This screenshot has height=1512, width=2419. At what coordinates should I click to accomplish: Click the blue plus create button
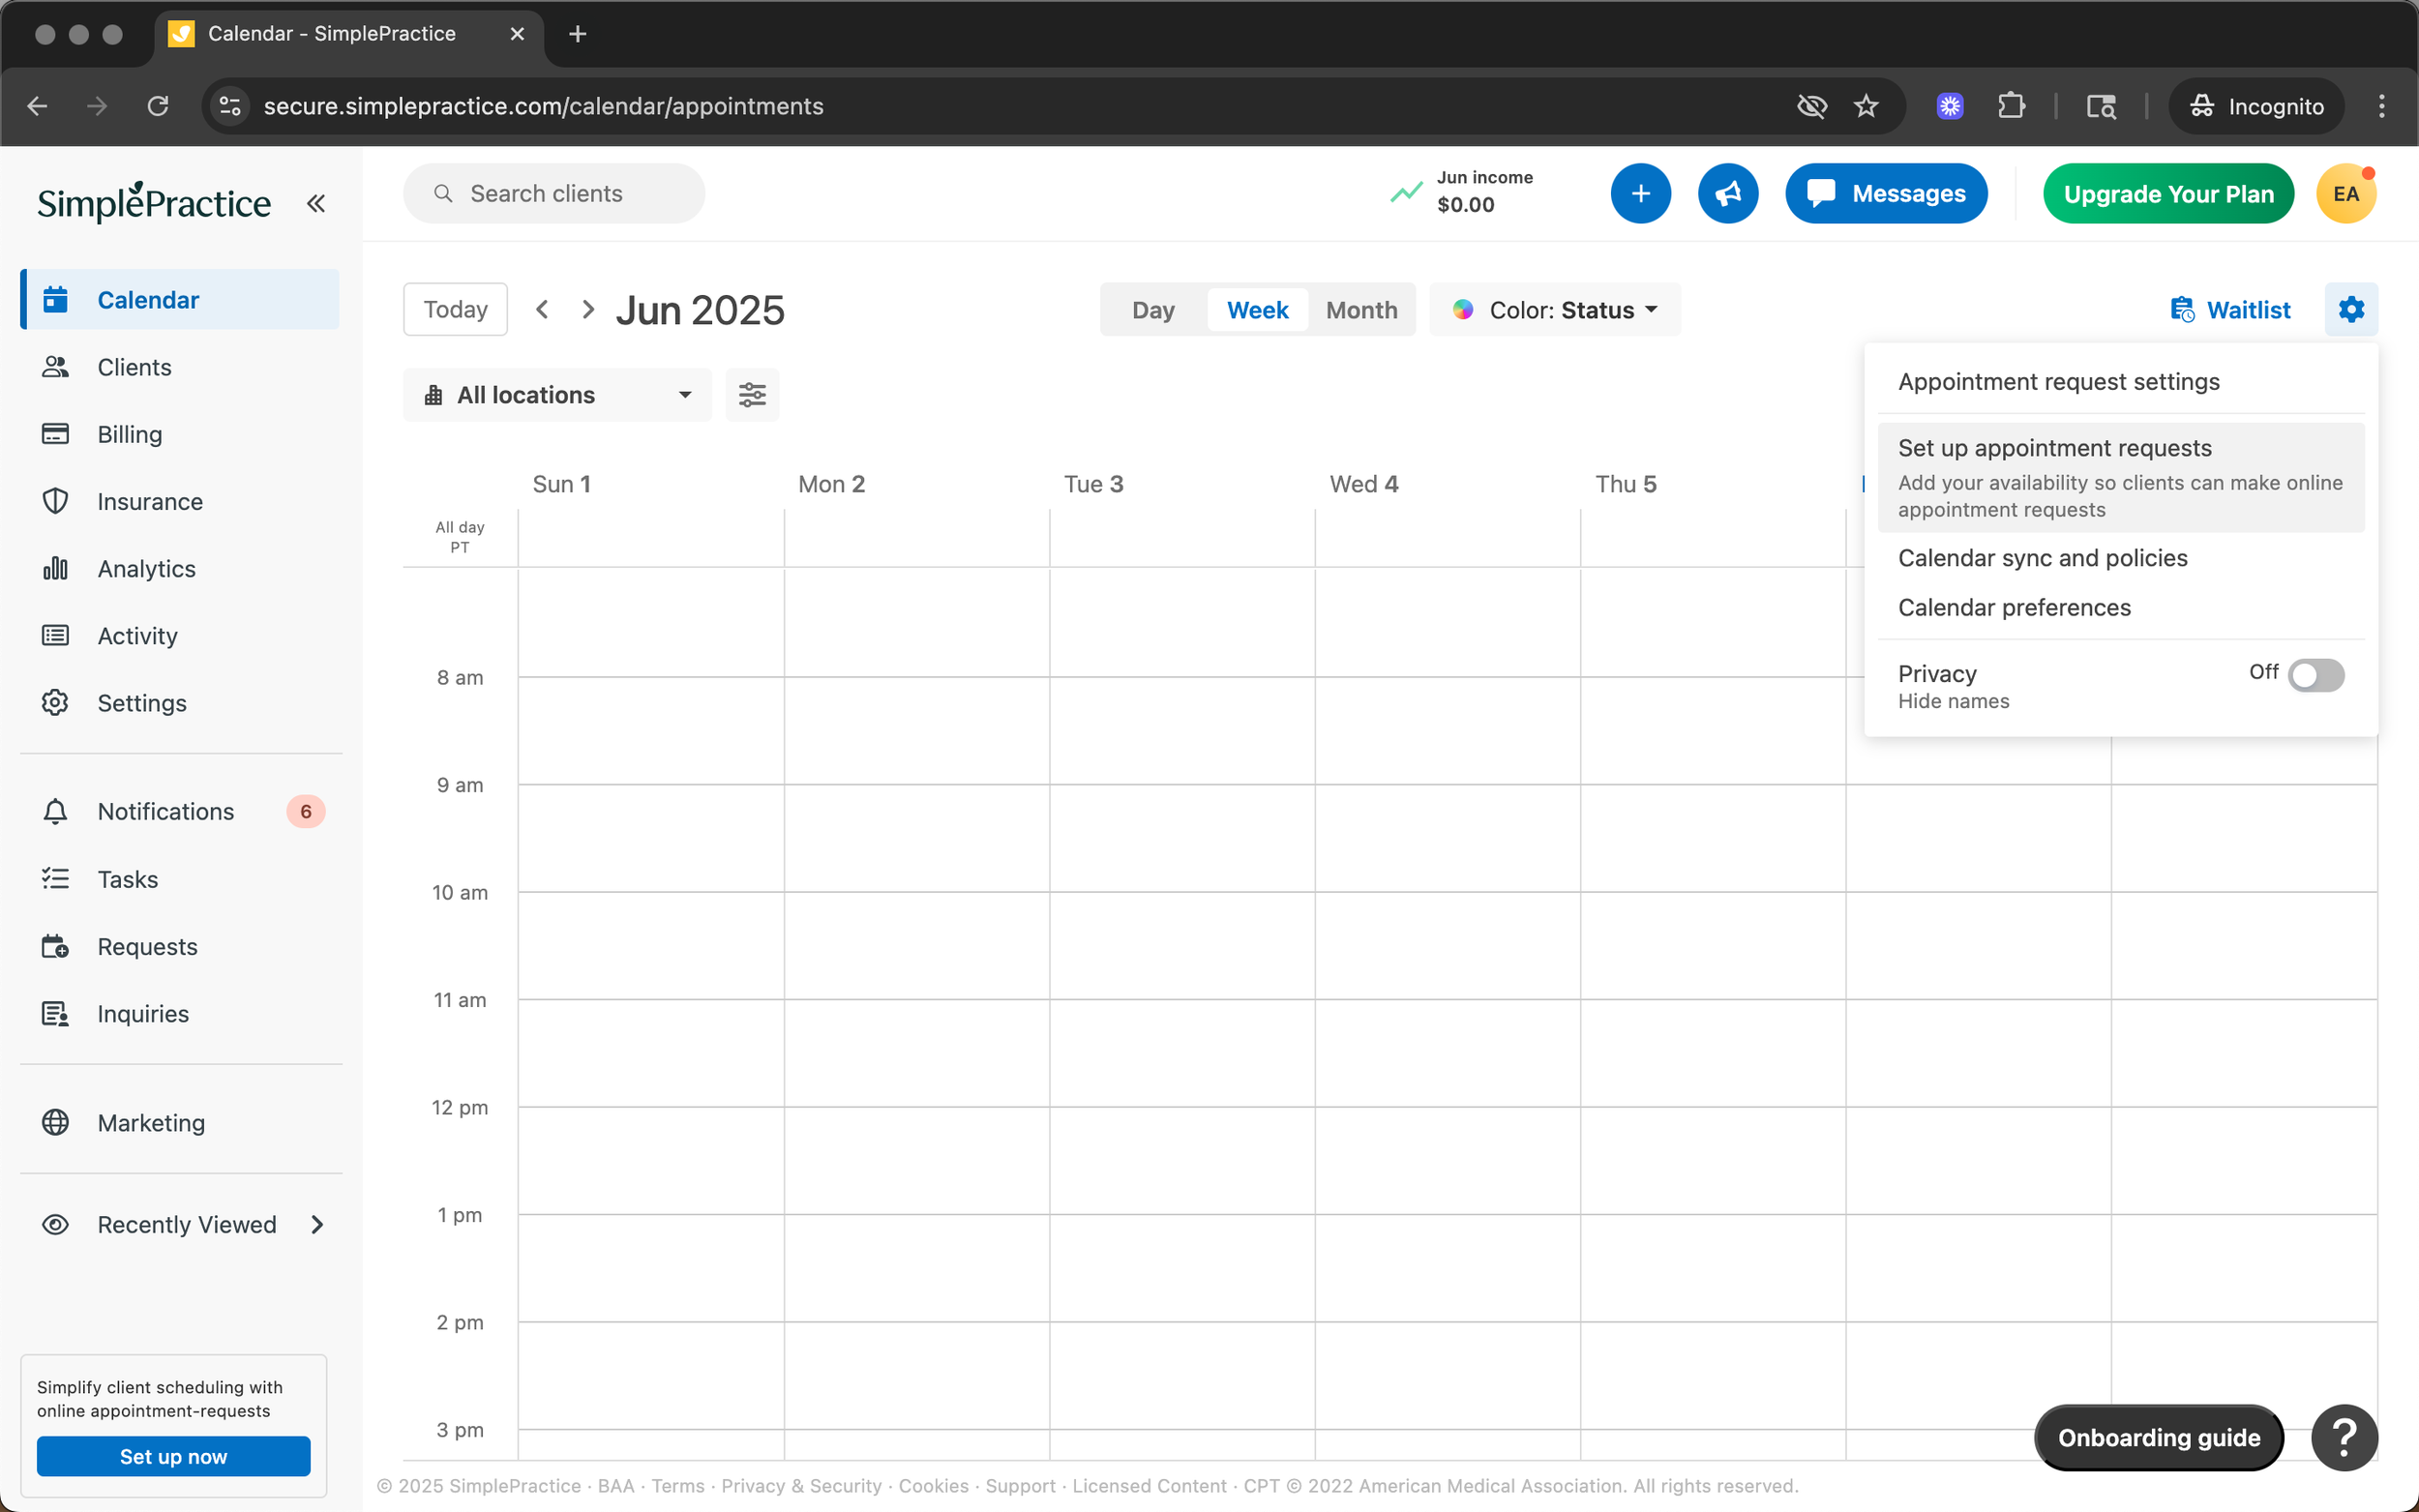click(1640, 194)
